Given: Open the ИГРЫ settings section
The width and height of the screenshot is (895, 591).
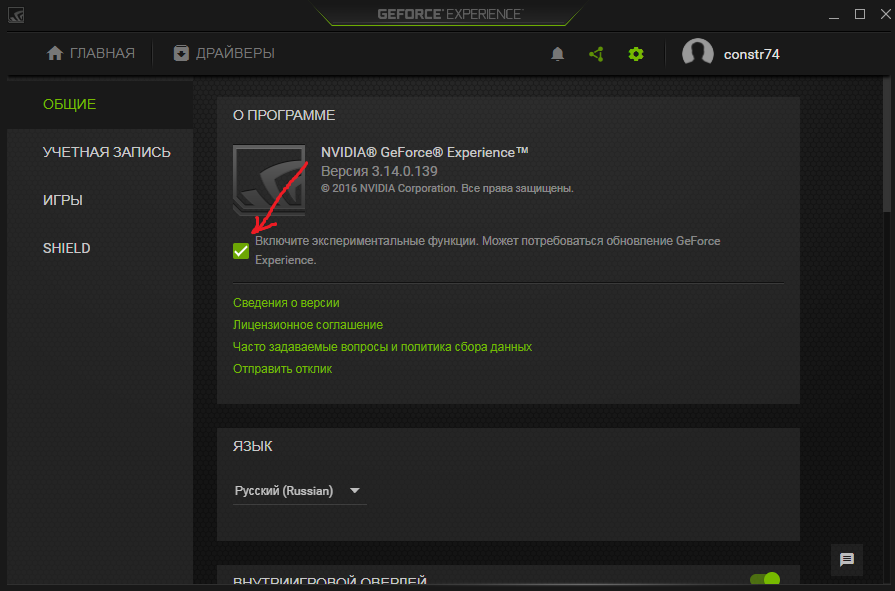Looking at the screenshot, I should 100,200.
